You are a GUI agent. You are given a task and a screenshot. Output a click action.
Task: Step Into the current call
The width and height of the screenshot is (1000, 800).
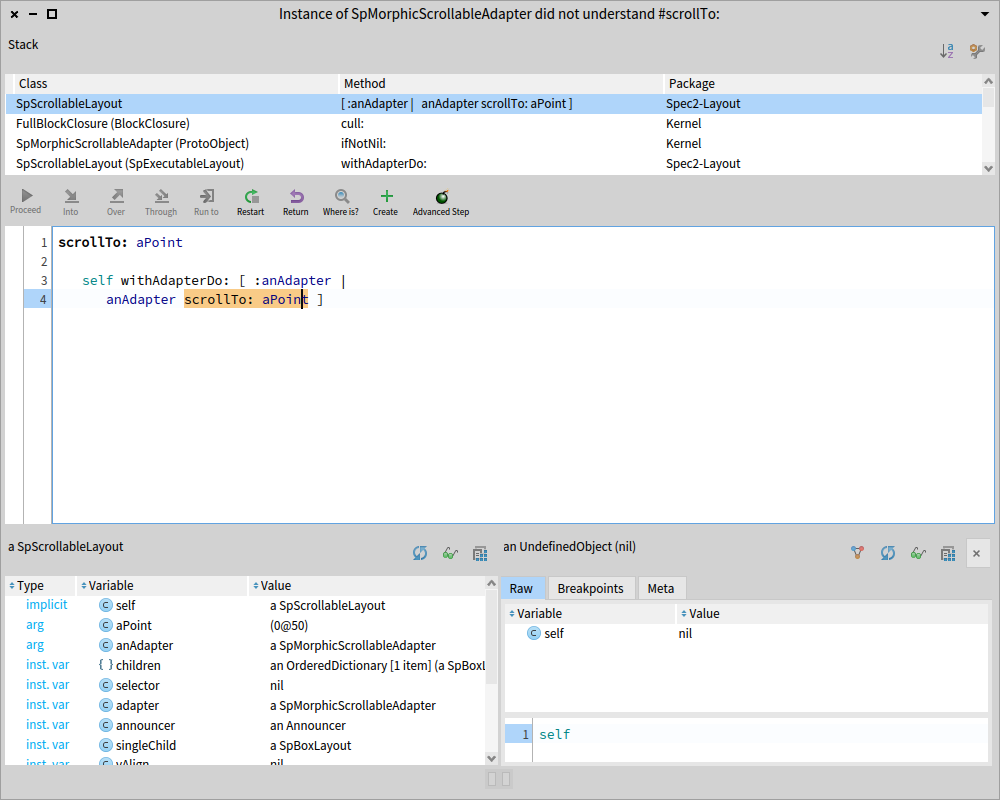71,202
